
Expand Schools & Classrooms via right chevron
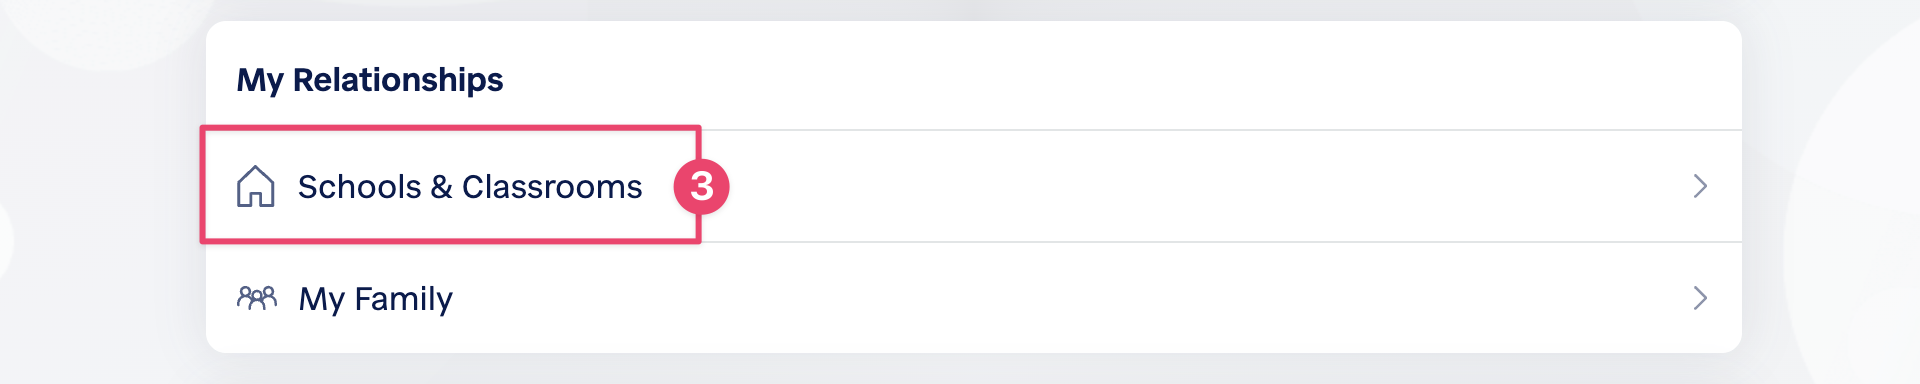[x=1700, y=186]
